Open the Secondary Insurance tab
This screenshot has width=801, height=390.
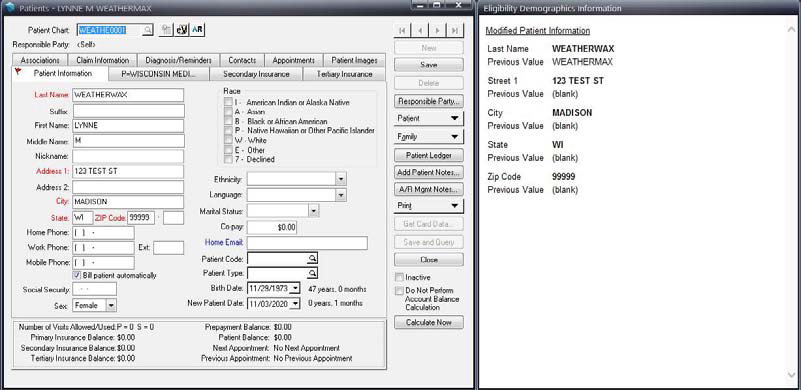(256, 74)
